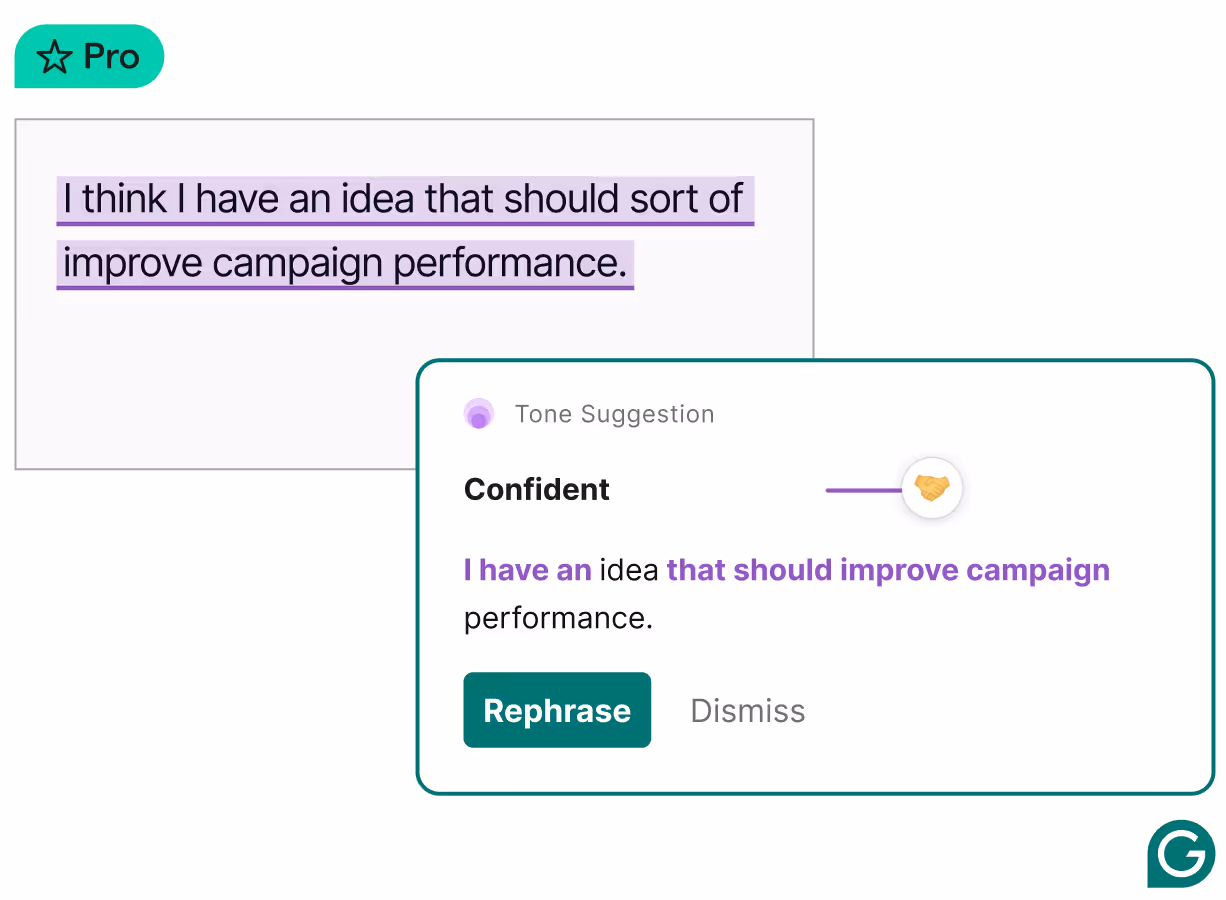Click purple suggestion text 'I have an'
The image size is (1226, 900).
pyautogui.click(x=528, y=570)
